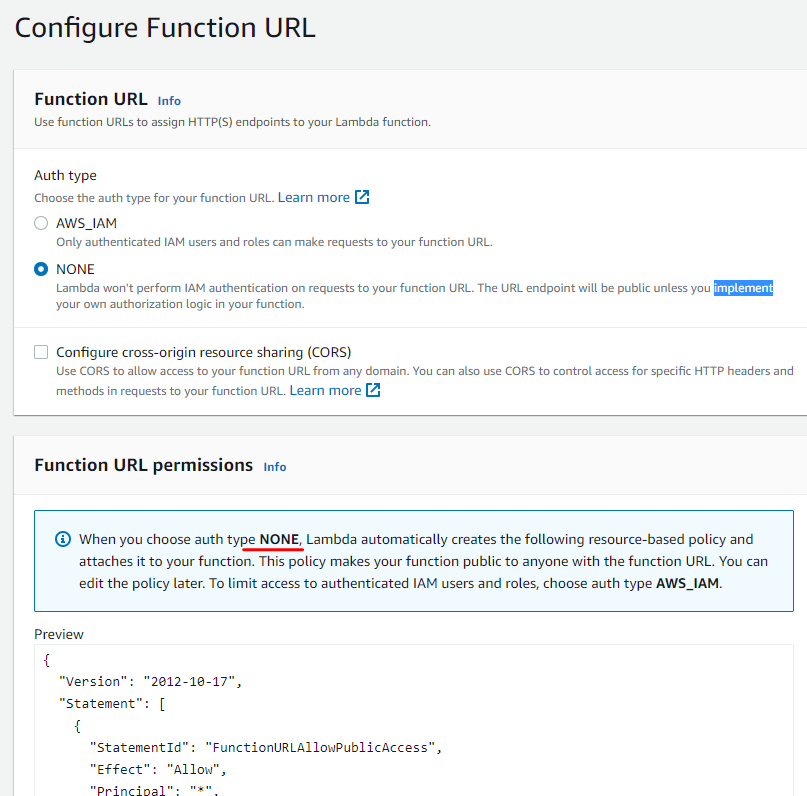The width and height of the screenshot is (807, 796).
Task: Follow the Learn more link in CORS description
Action: click(325, 390)
